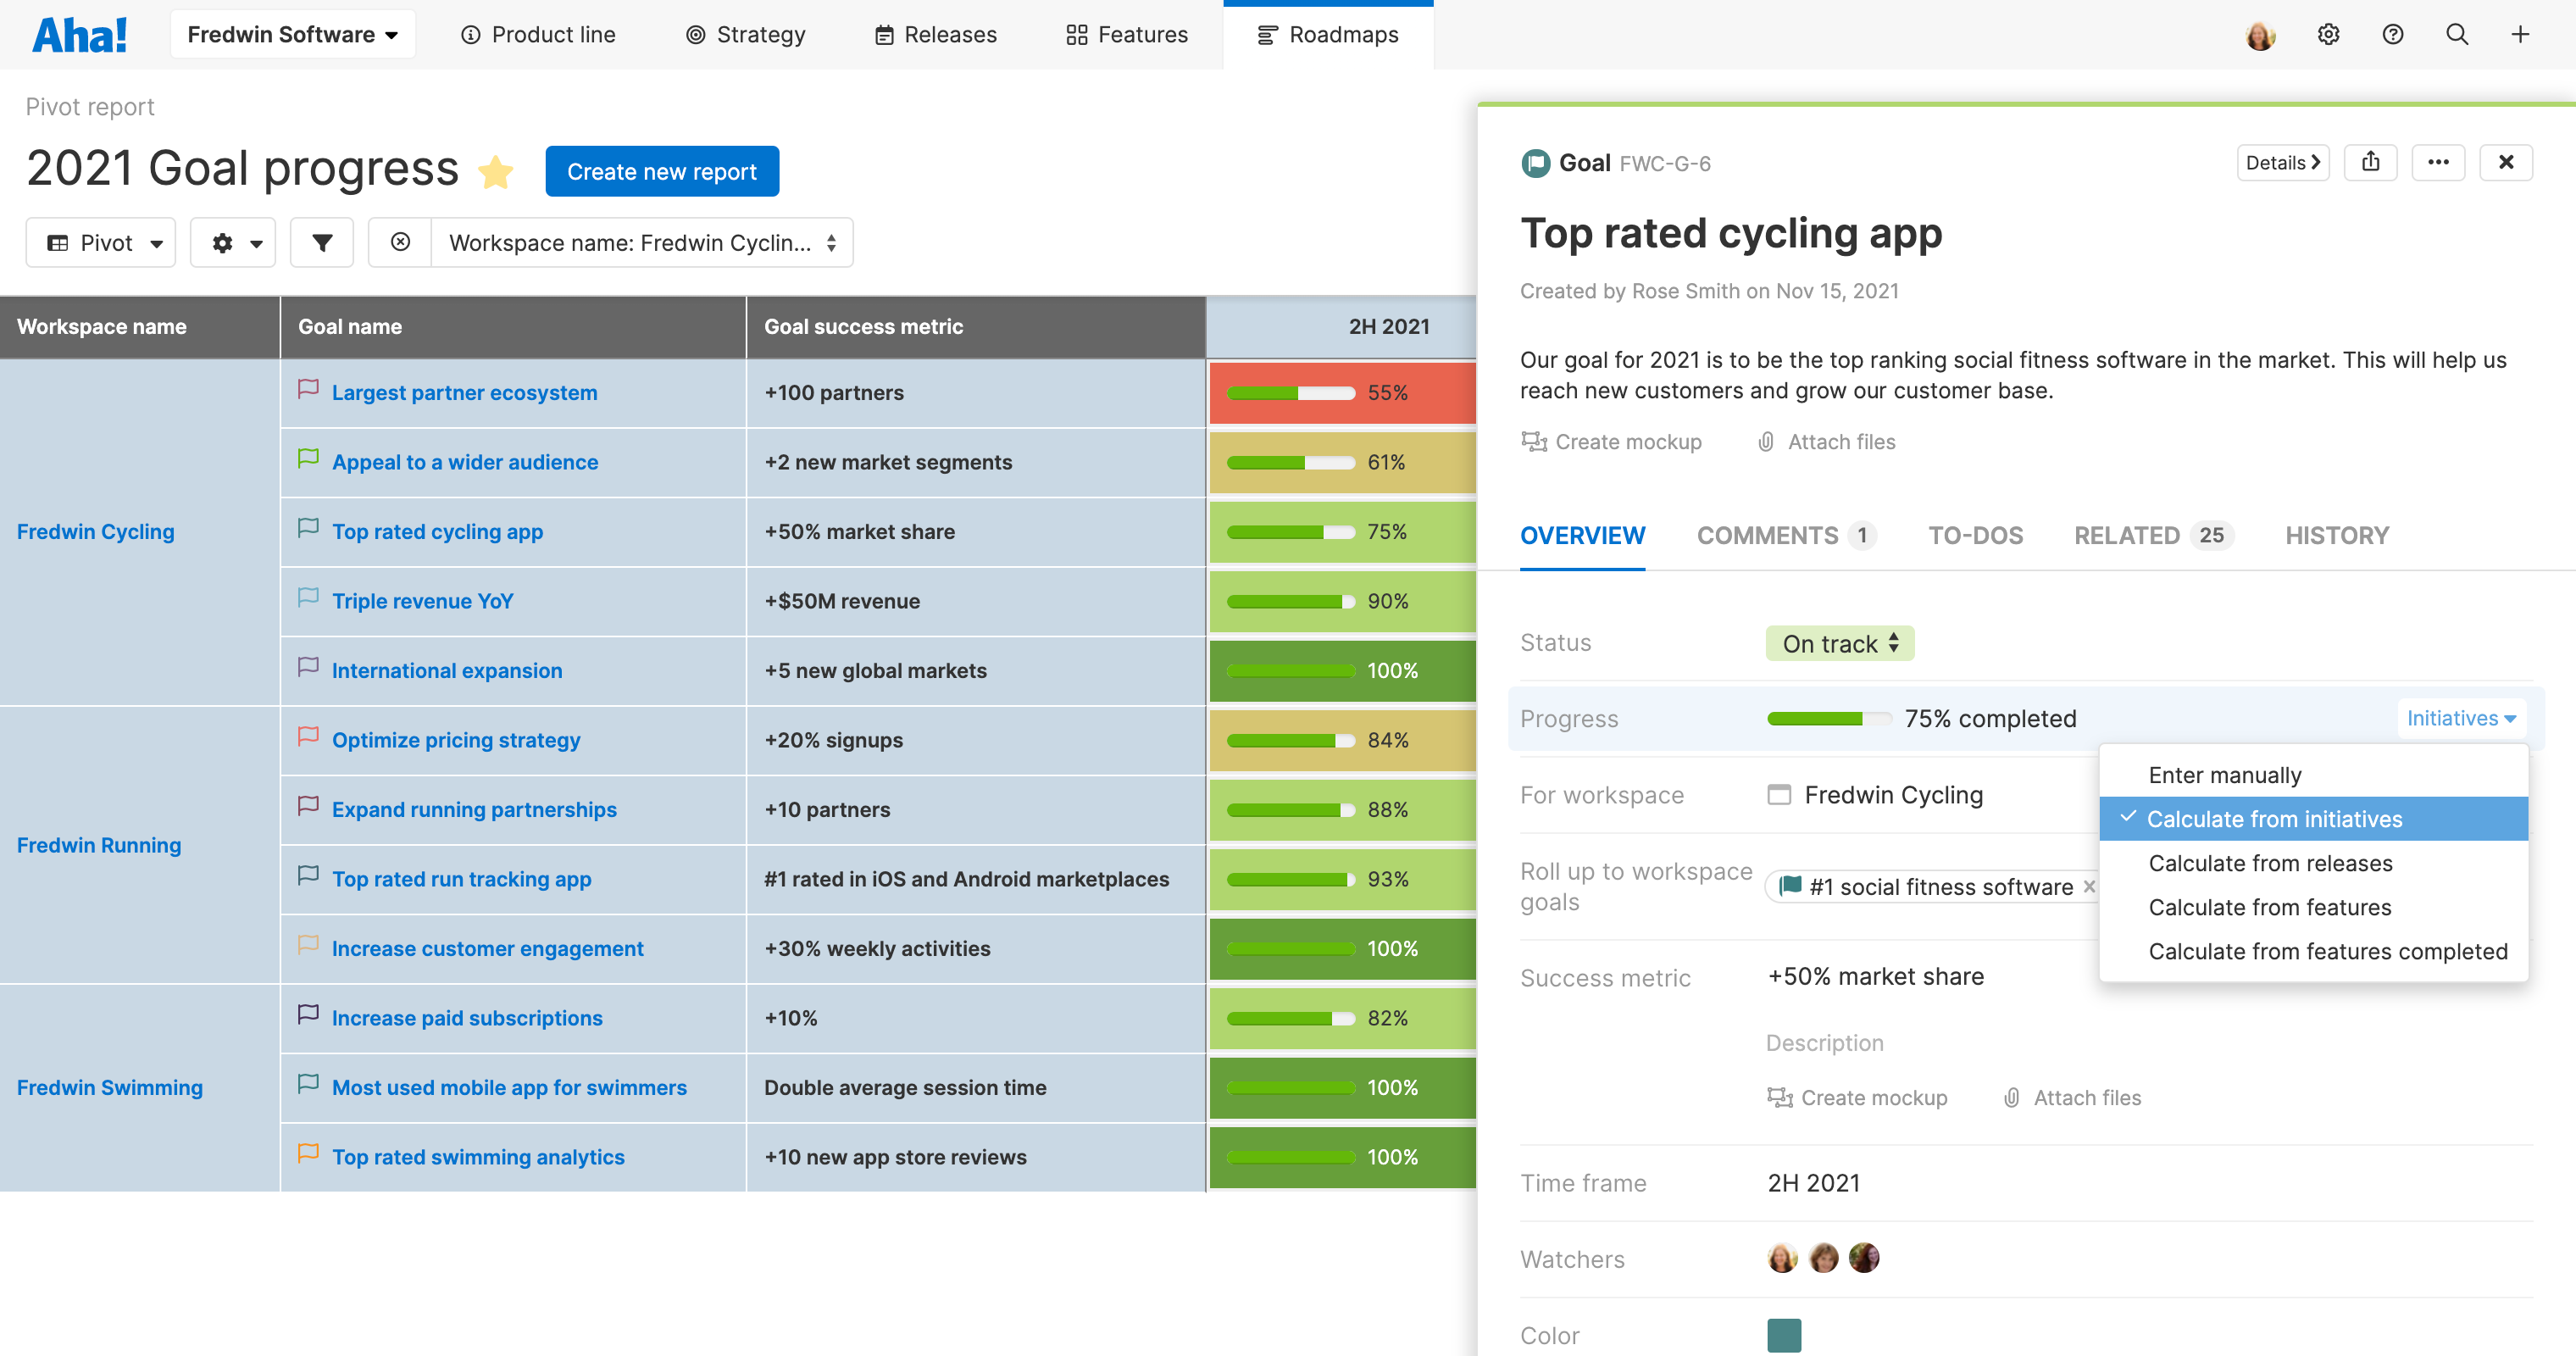Open the On track status dropdown
The height and width of the screenshot is (1356, 2576).
(x=1839, y=643)
